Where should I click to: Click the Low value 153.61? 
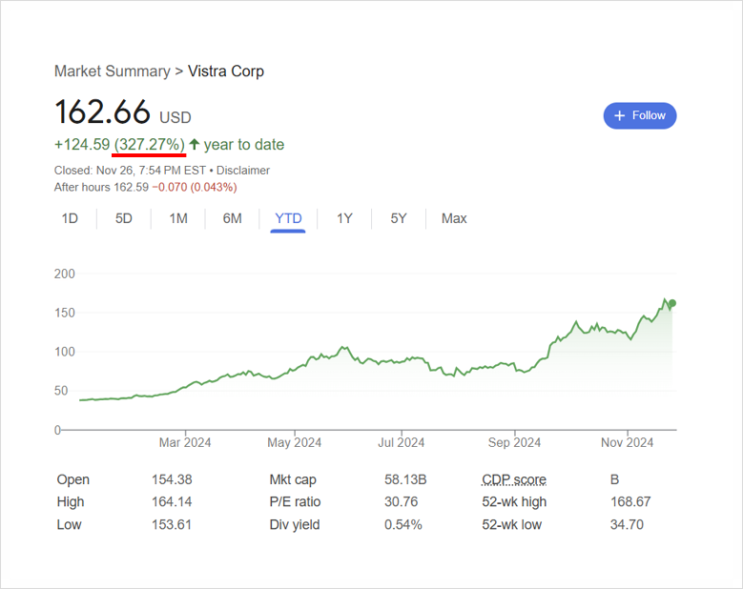(x=171, y=525)
